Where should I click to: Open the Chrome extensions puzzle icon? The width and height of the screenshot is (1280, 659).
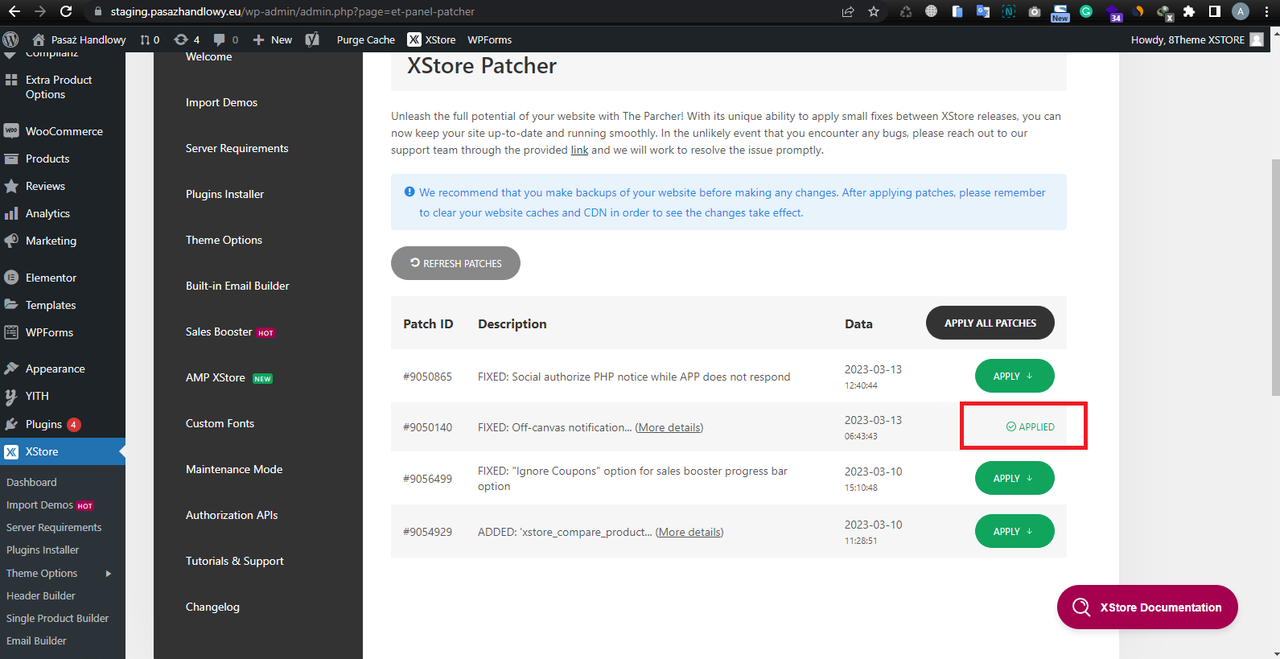(x=1189, y=12)
